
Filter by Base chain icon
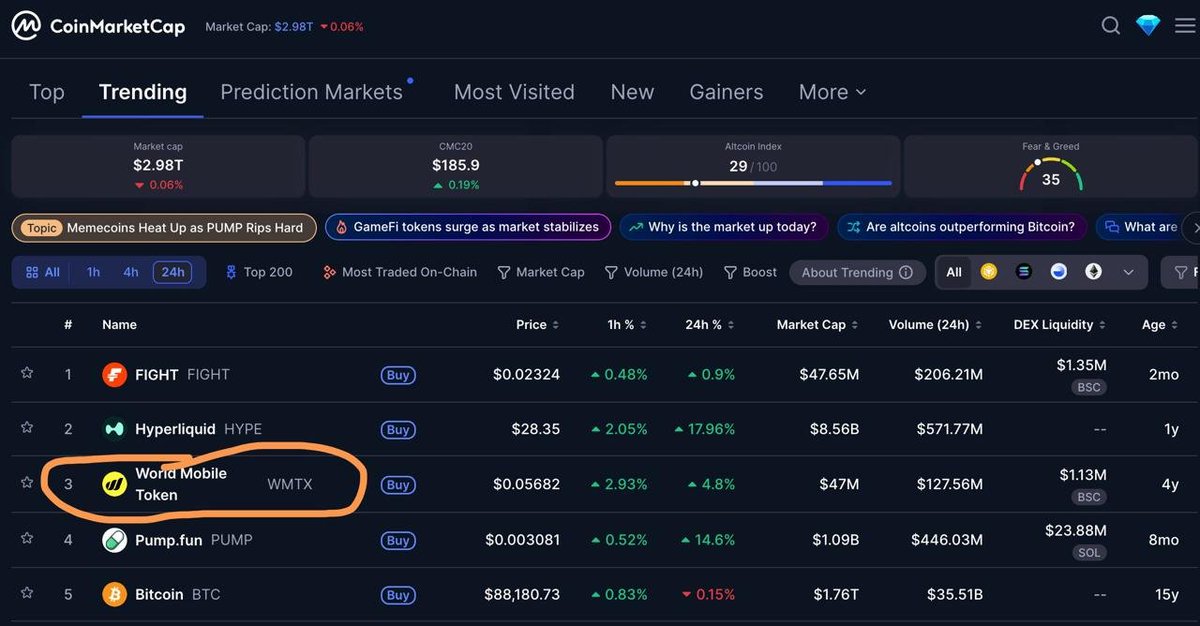[1059, 272]
